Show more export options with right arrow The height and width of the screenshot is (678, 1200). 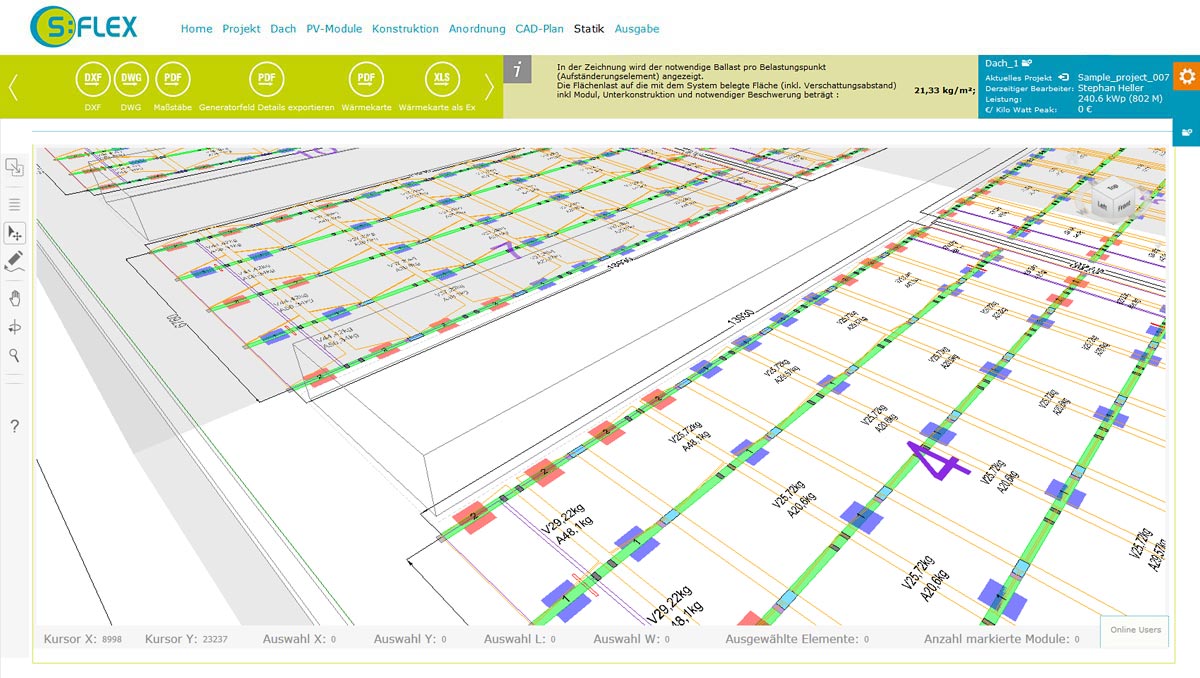pyautogui.click(x=489, y=87)
